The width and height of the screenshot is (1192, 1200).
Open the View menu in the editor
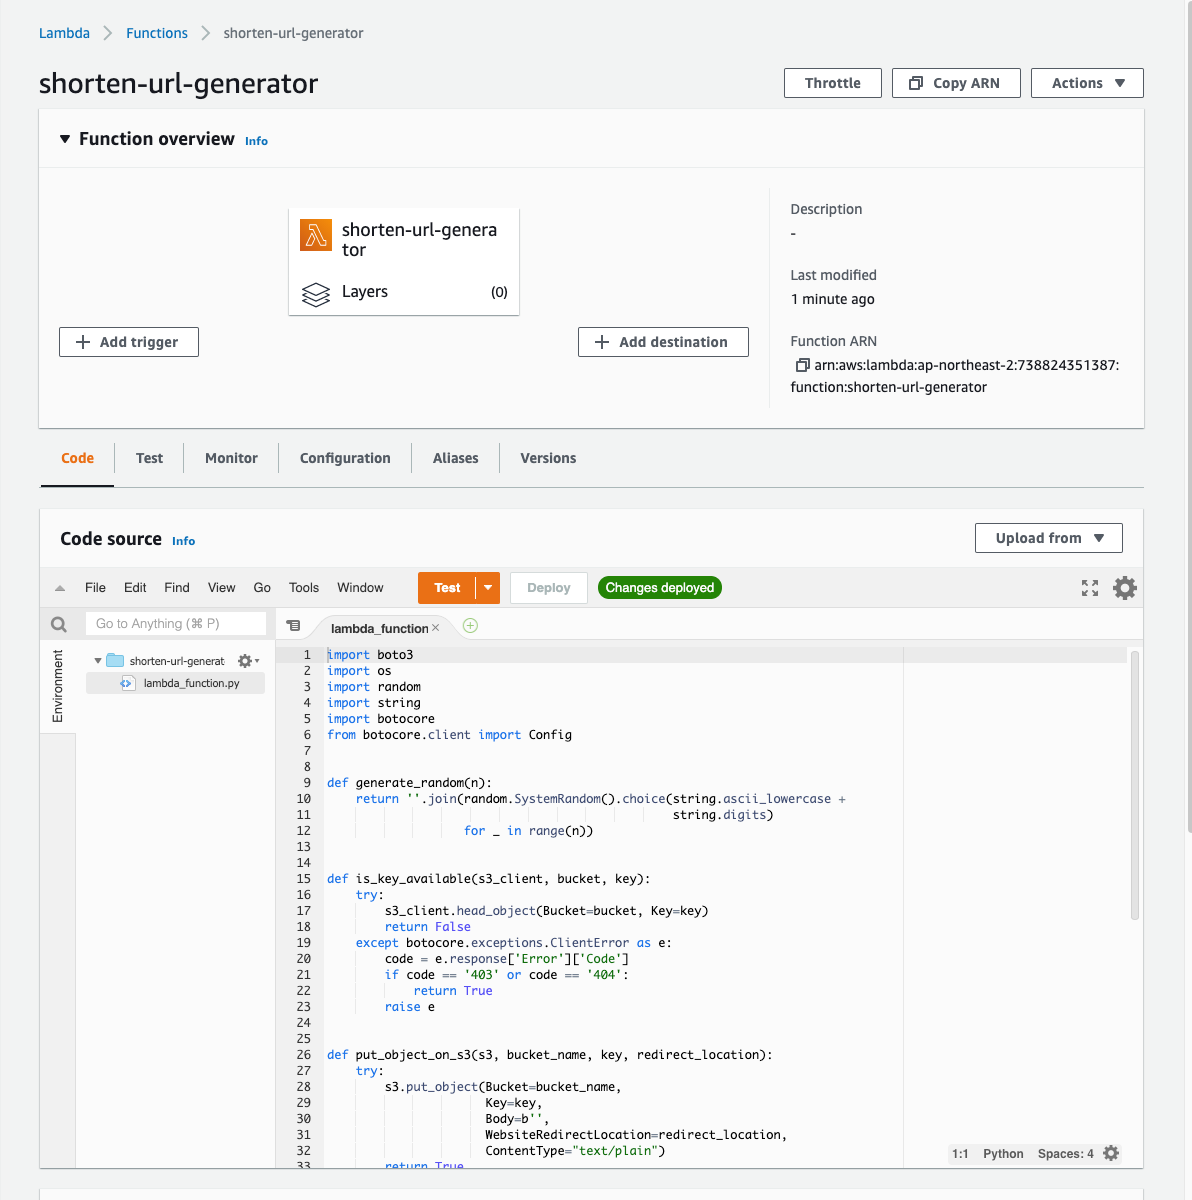point(221,588)
